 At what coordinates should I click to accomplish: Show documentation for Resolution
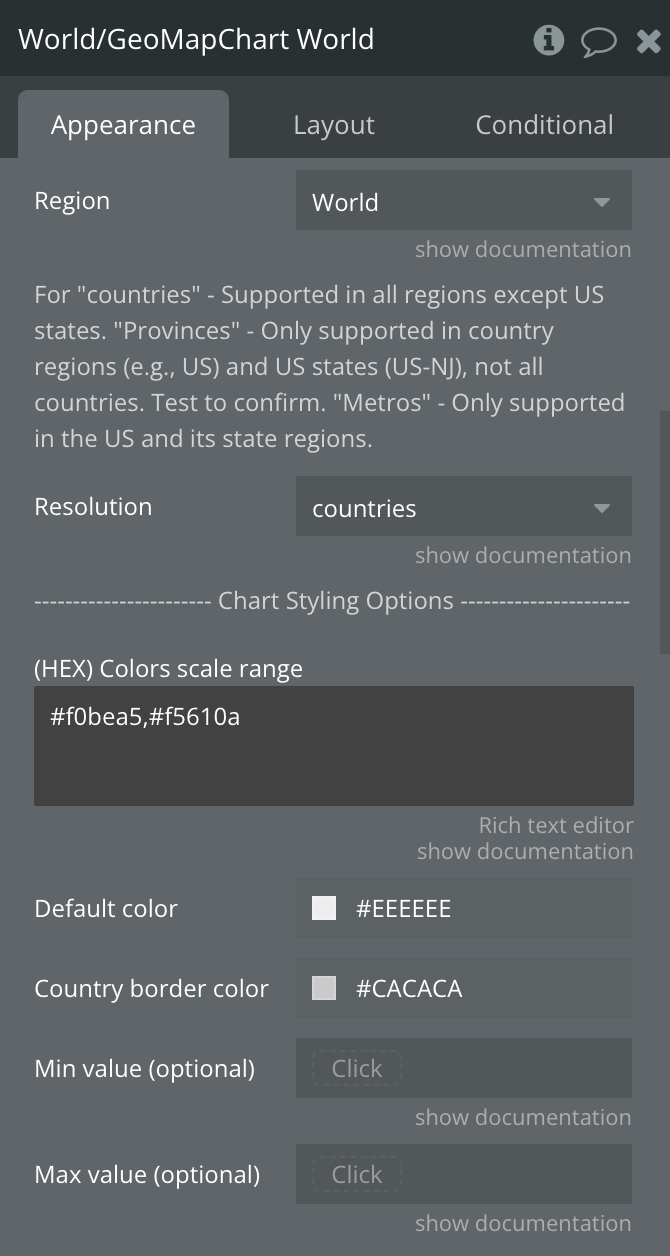tap(523, 555)
